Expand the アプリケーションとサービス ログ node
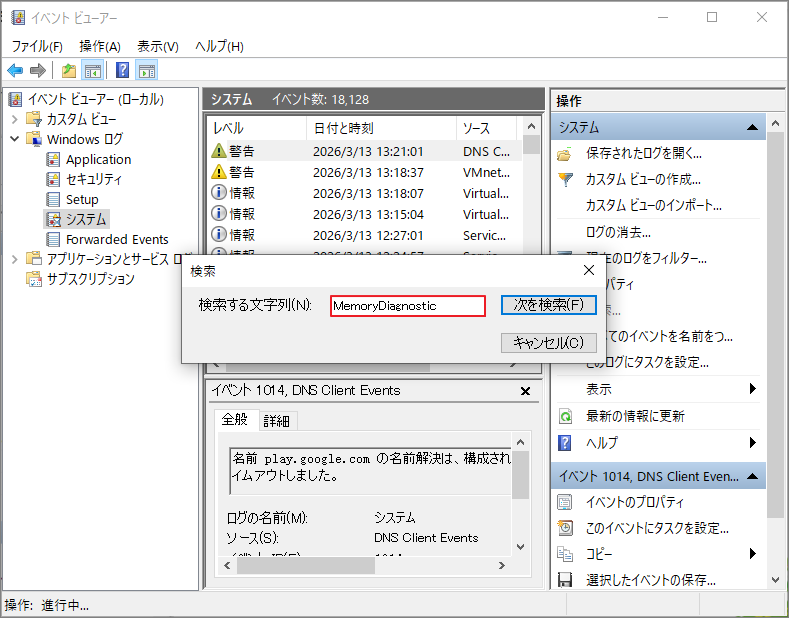The width and height of the screenshot is (789, 618). tap(15, 259)
